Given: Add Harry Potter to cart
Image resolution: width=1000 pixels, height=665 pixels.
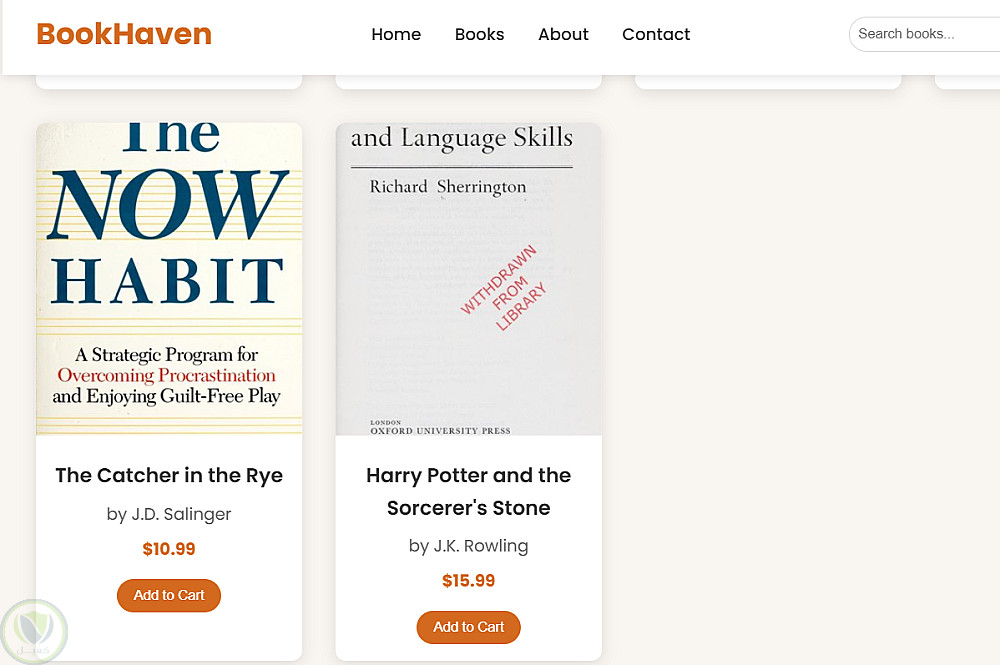Looking at the screenshot, I should pos(468,627).
